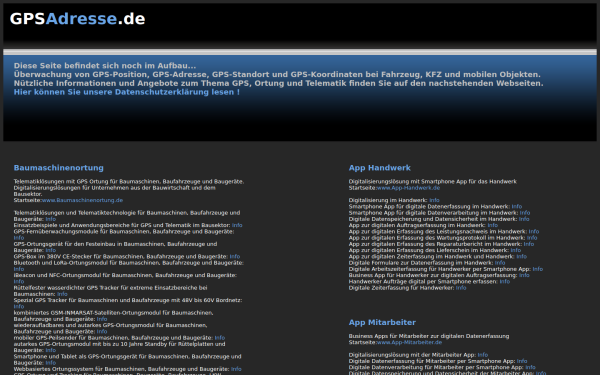
Task: Open Info for mobiler GPS-Peilsender
Action: 220,338
